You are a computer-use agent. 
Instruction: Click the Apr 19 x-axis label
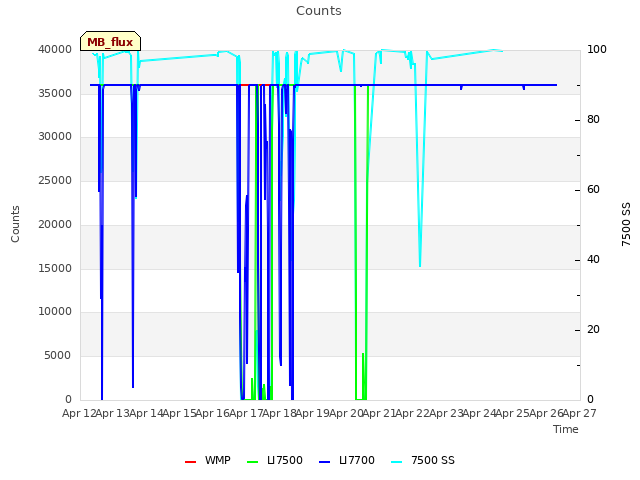coord(313,413)
